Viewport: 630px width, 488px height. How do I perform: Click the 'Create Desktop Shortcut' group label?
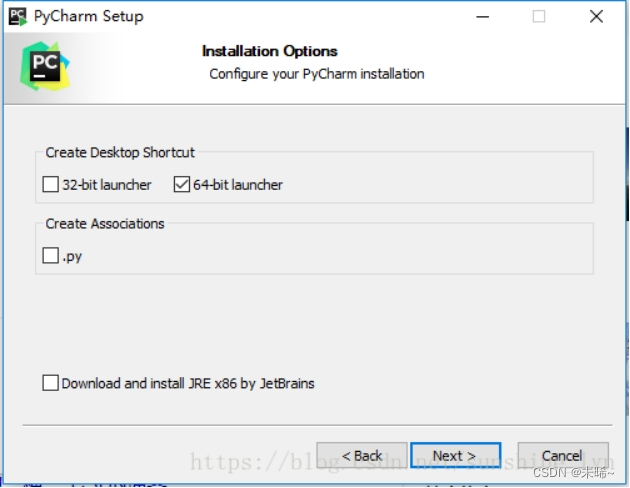pos(120,153)
